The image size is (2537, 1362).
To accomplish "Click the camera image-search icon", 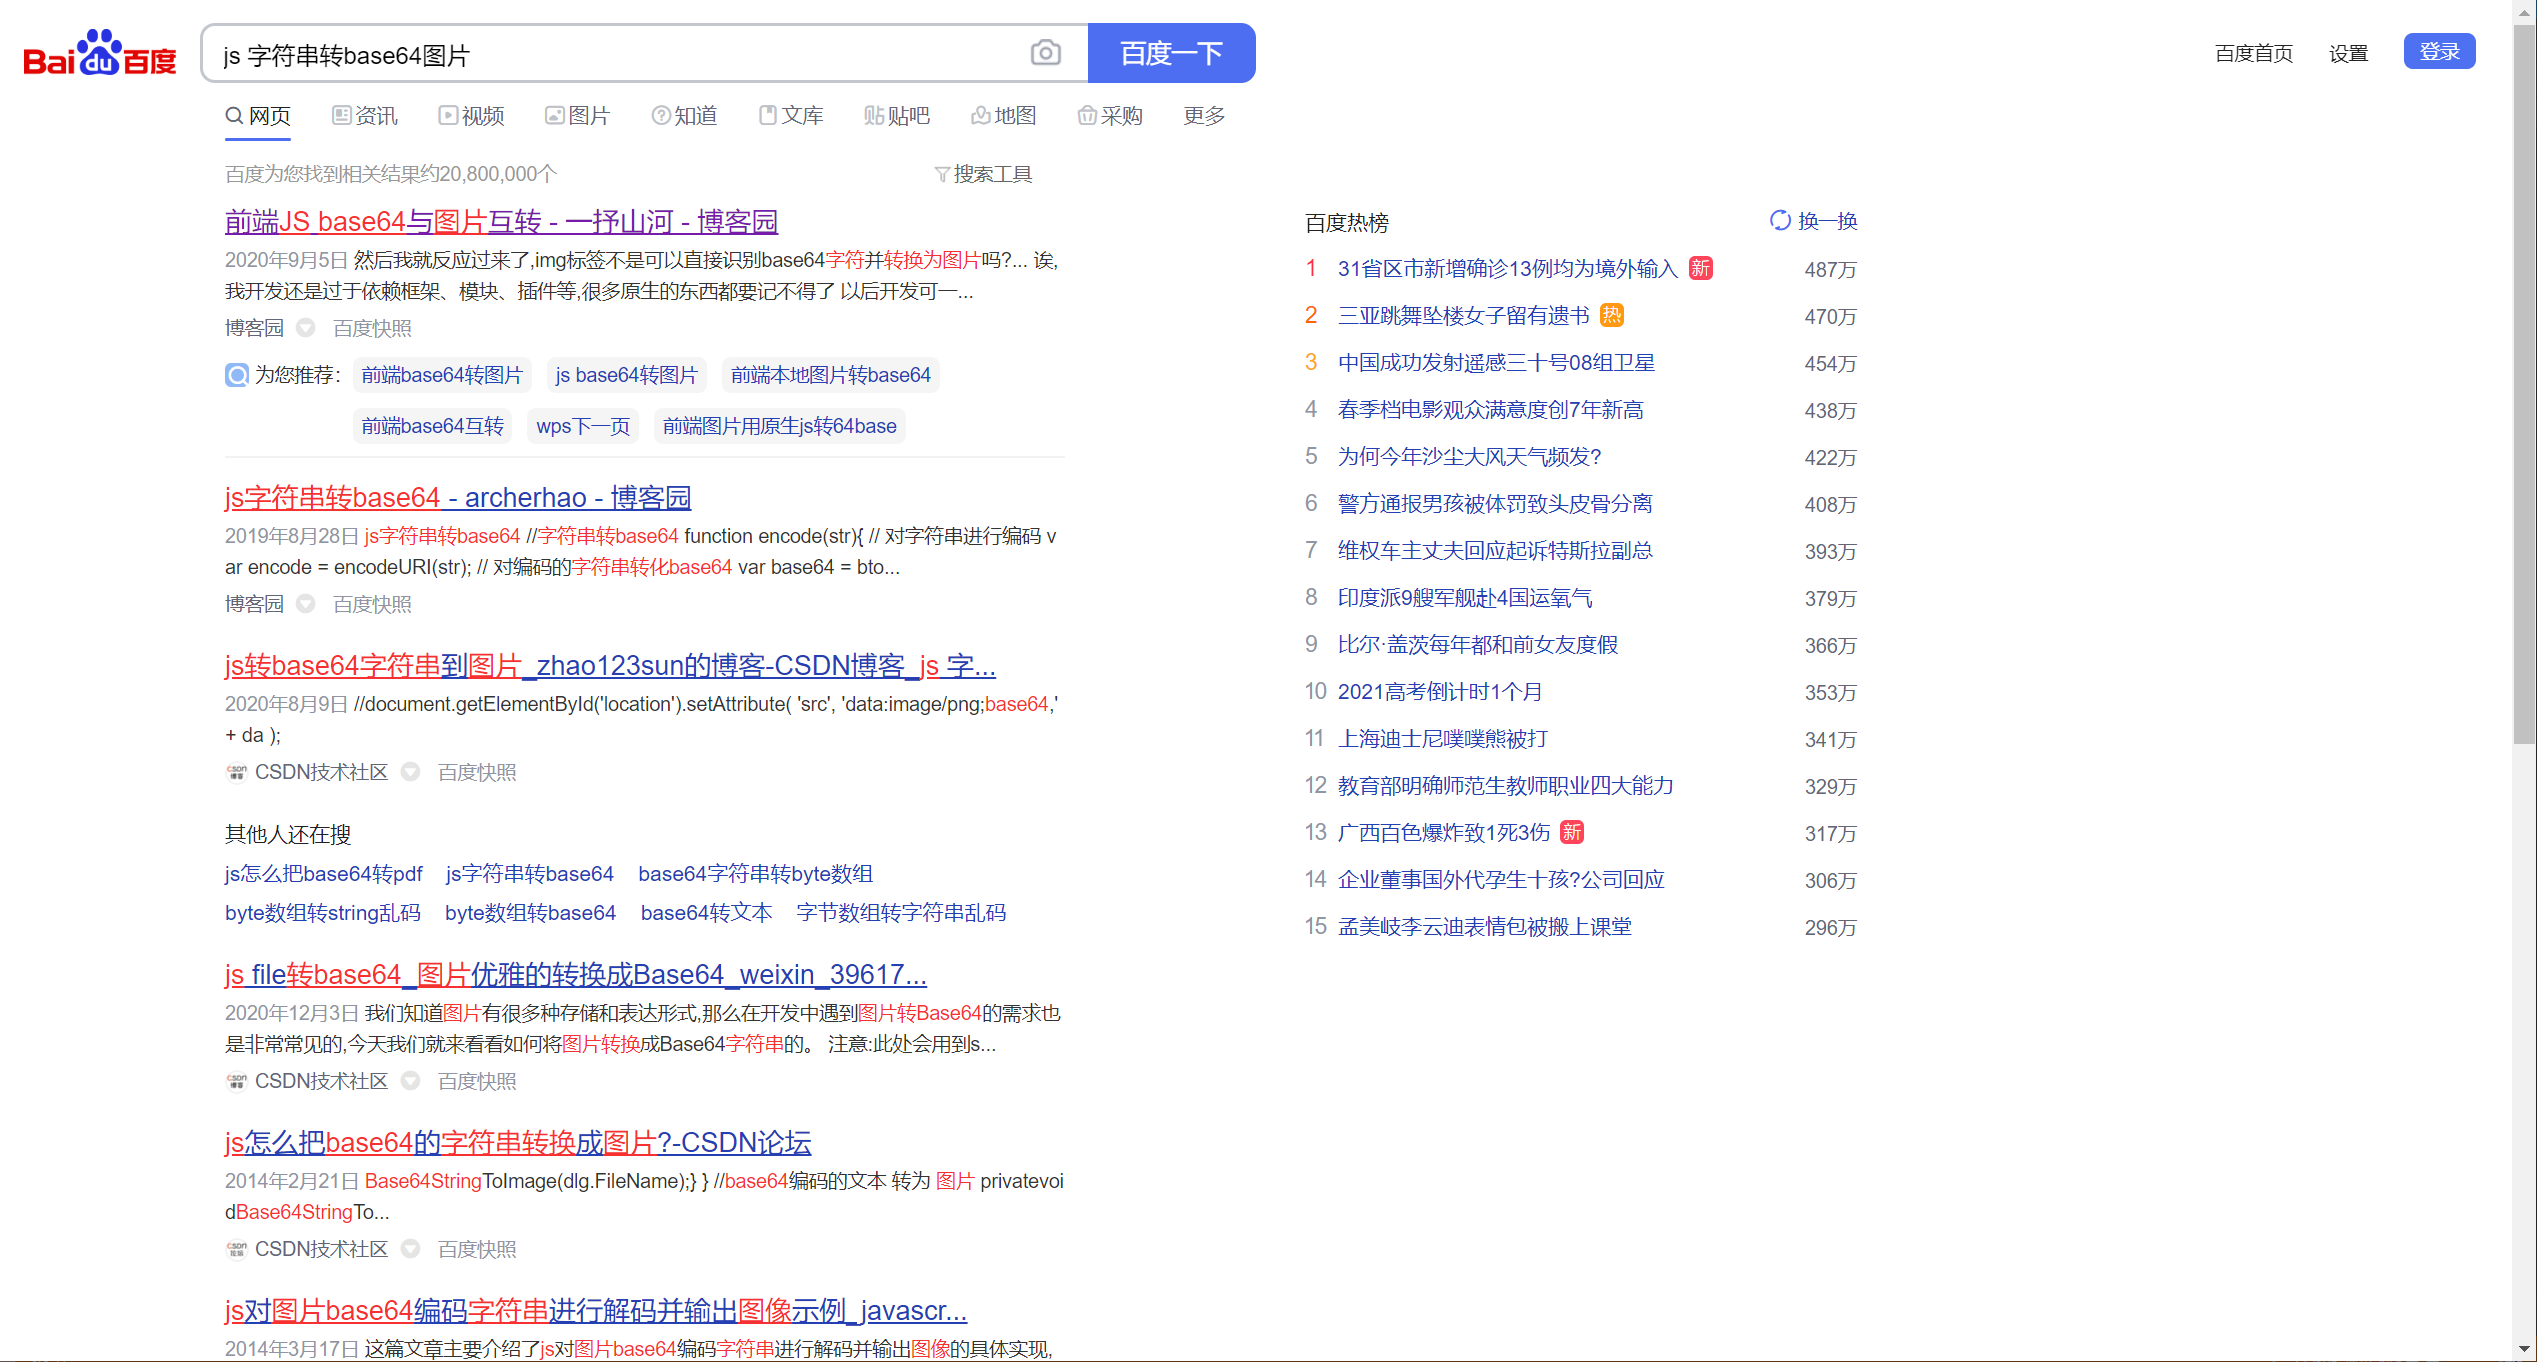I will click(1045, 53).
